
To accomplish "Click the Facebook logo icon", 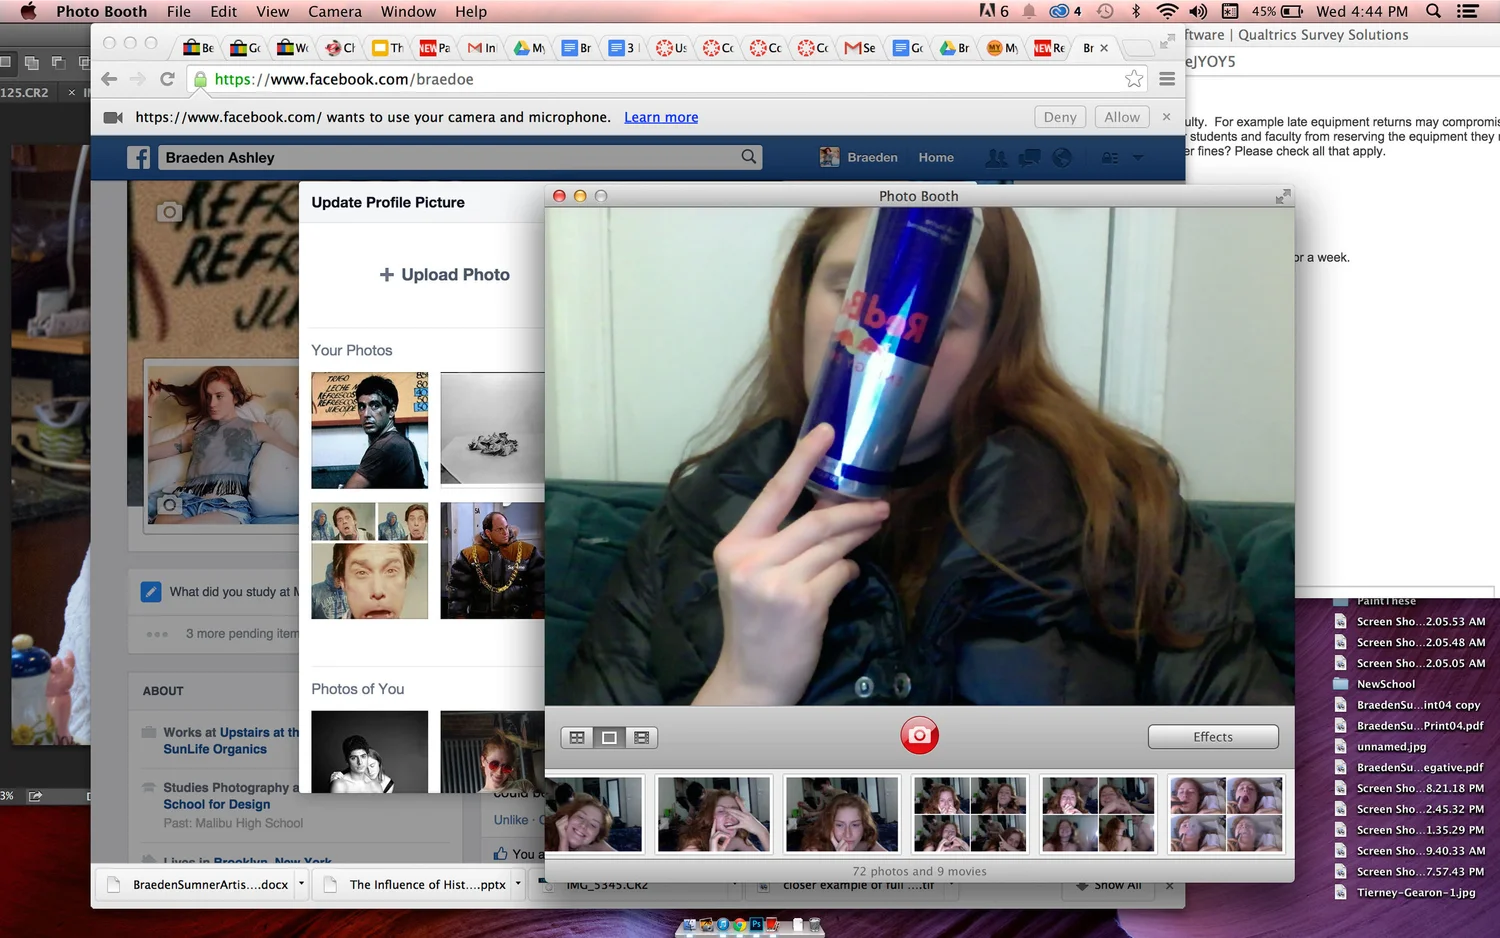I will coord(139,157).
